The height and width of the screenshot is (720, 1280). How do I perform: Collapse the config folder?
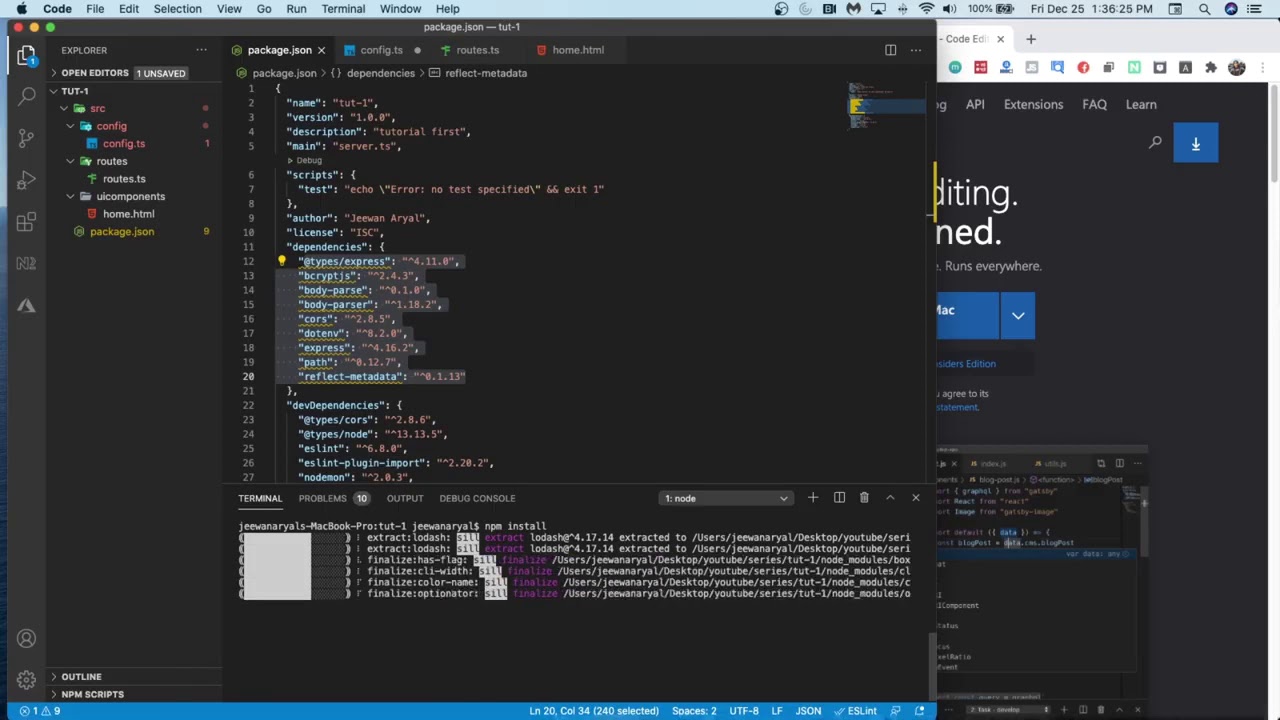(x=70, y=126)
